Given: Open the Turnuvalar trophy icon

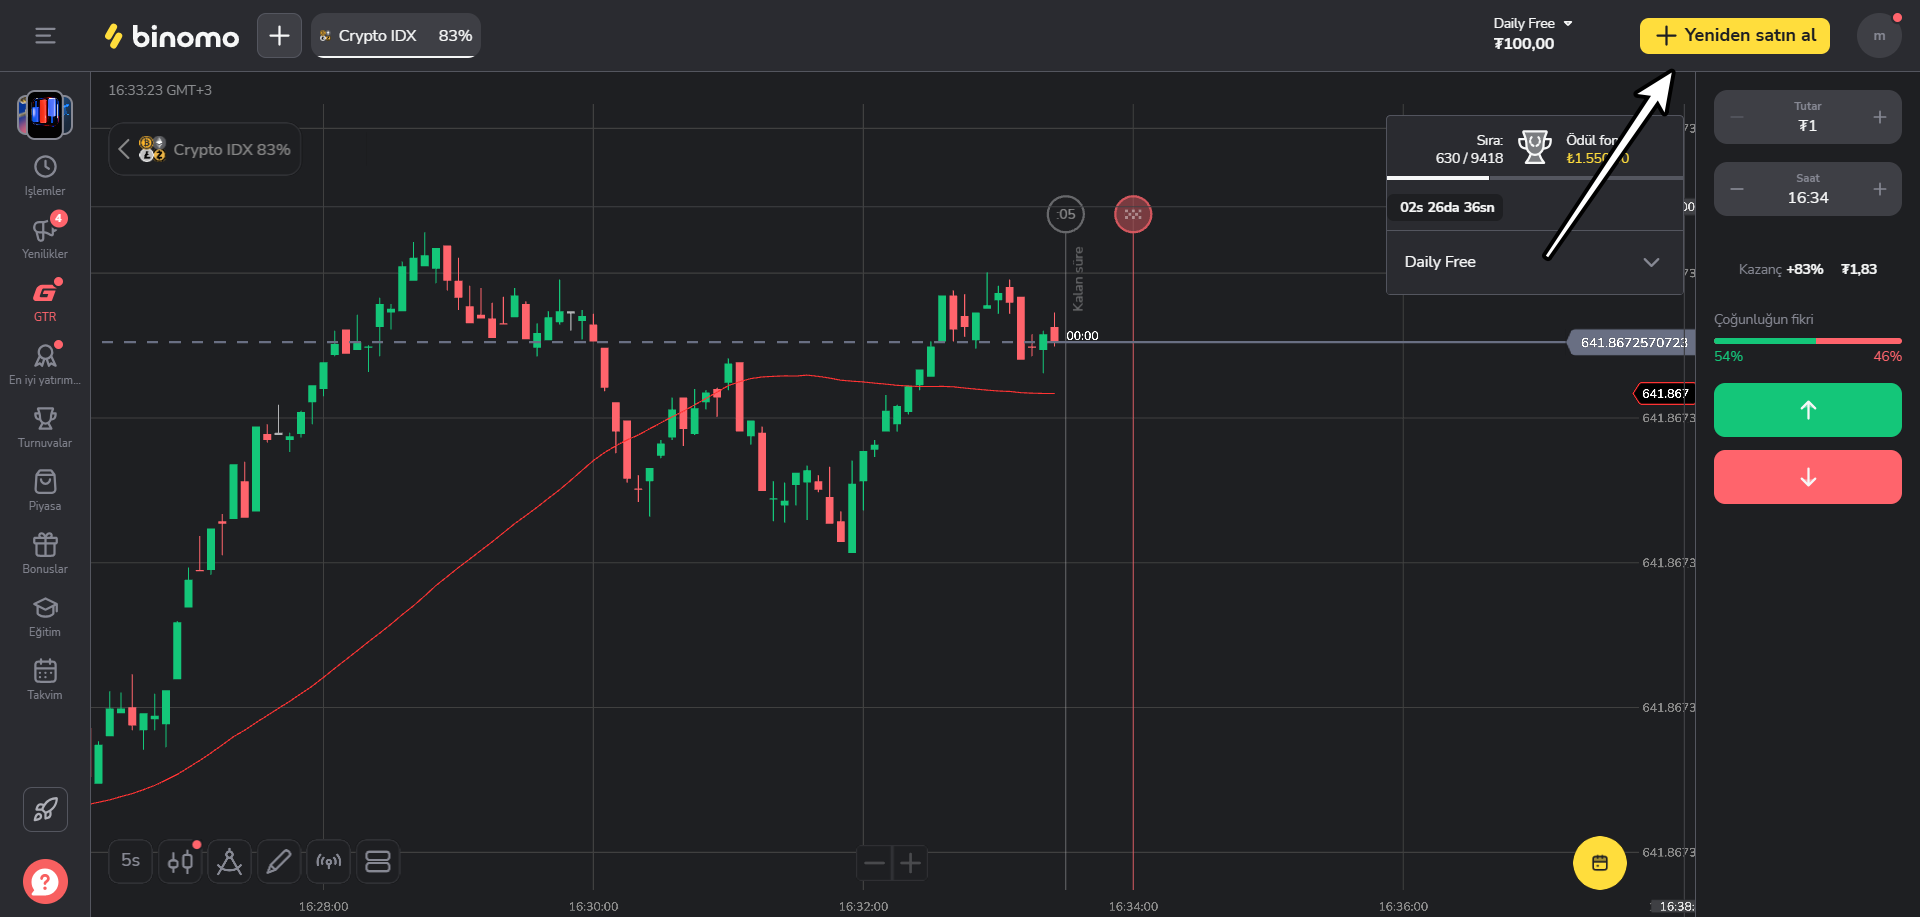Looking at the screenshot, I should click(45, 419).
